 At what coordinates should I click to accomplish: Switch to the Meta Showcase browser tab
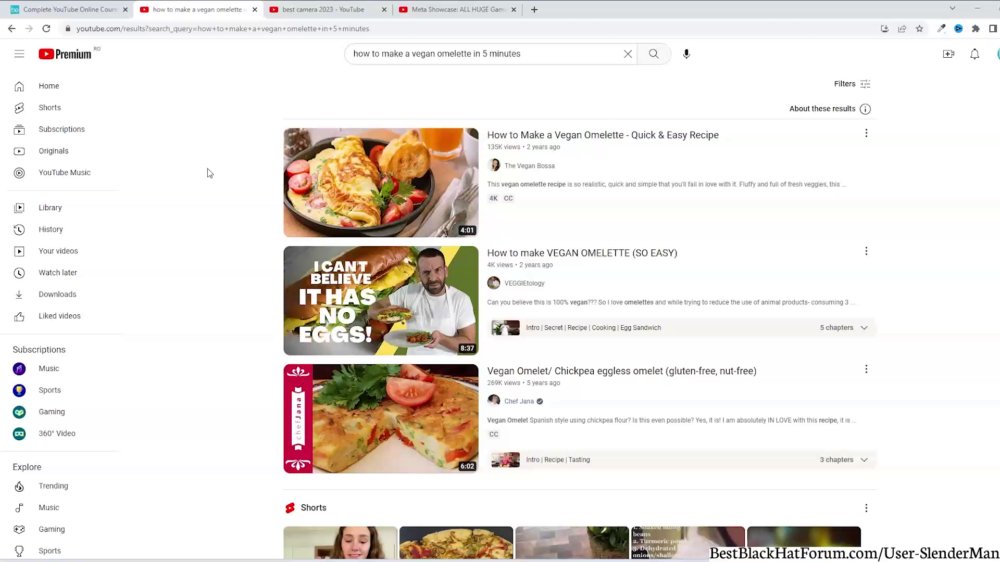(x=459, y=10)
